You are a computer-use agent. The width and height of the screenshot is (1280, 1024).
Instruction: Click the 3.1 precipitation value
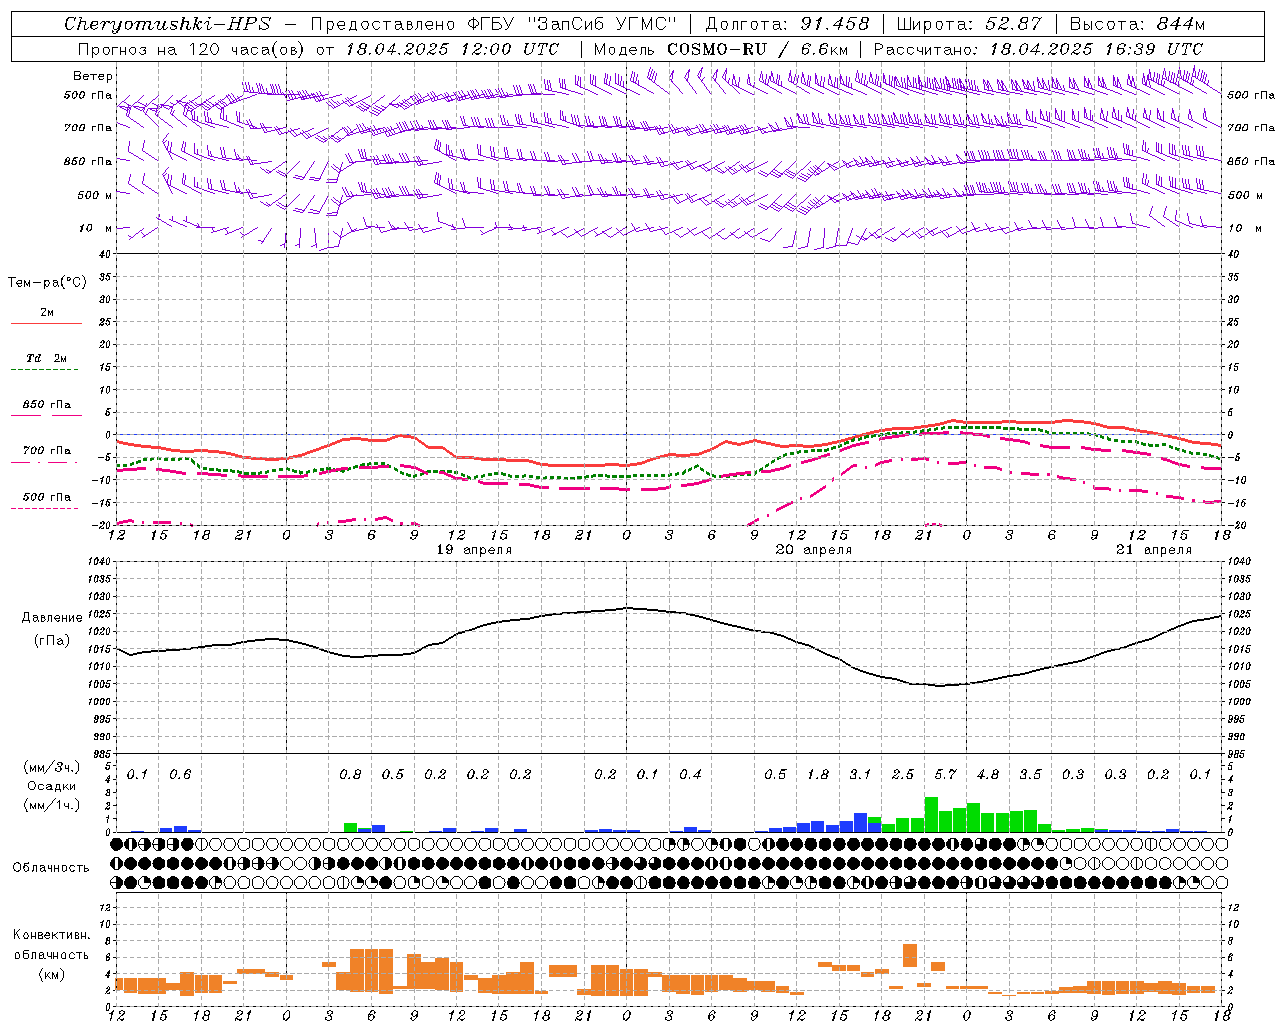pyautogui.click(x=860, y=774)
